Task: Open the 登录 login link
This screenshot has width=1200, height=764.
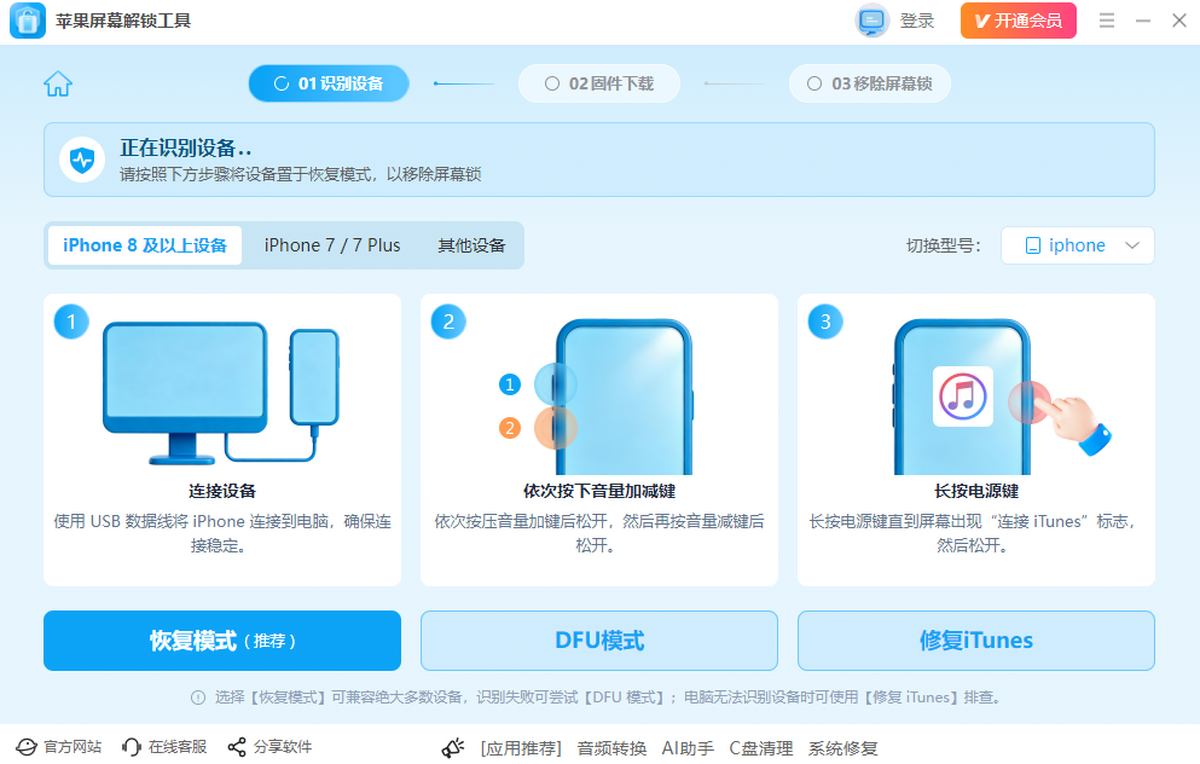Action: click(x=917, y=21)
